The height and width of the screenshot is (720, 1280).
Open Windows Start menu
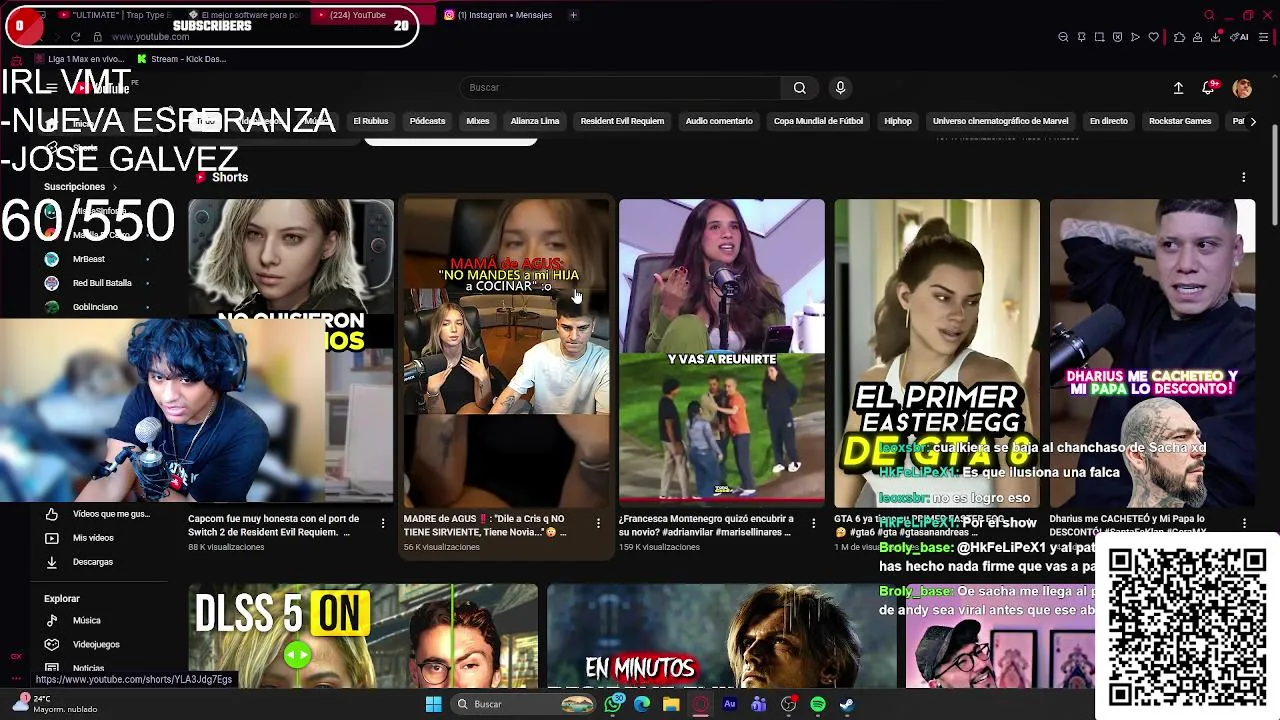tap(433, 704)
